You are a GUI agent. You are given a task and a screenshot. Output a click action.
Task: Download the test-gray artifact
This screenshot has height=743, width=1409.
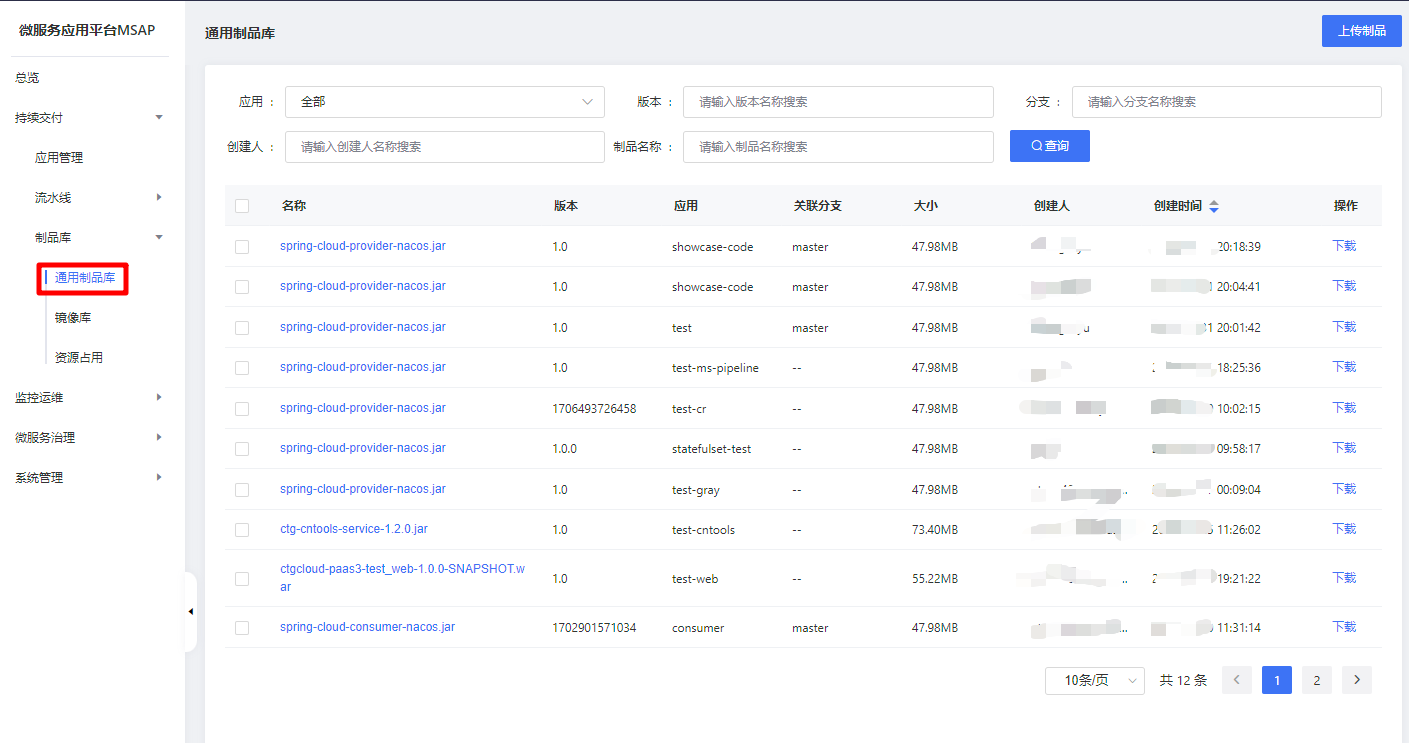pos(1344,489)
